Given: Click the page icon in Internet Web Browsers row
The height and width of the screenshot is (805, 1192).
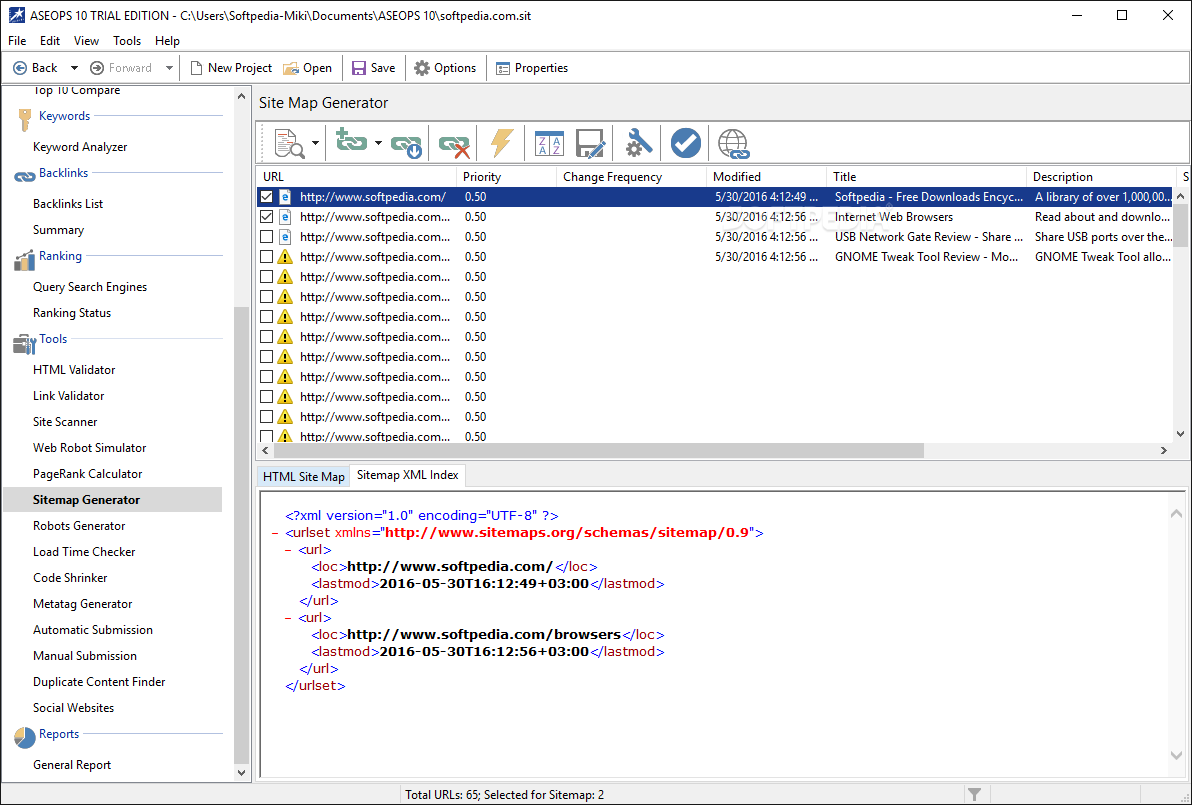Looking at the screenshot, I should click(x=285, y=217).
